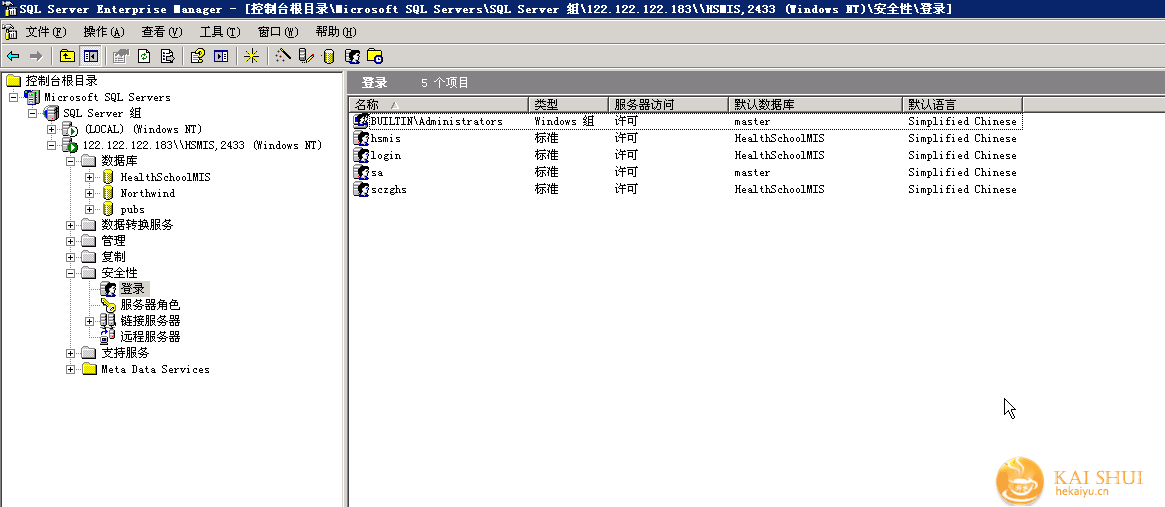The height and width of the screenshot is (507, 1165).
Task: Click the yellow star New icon
Action: 252,56
